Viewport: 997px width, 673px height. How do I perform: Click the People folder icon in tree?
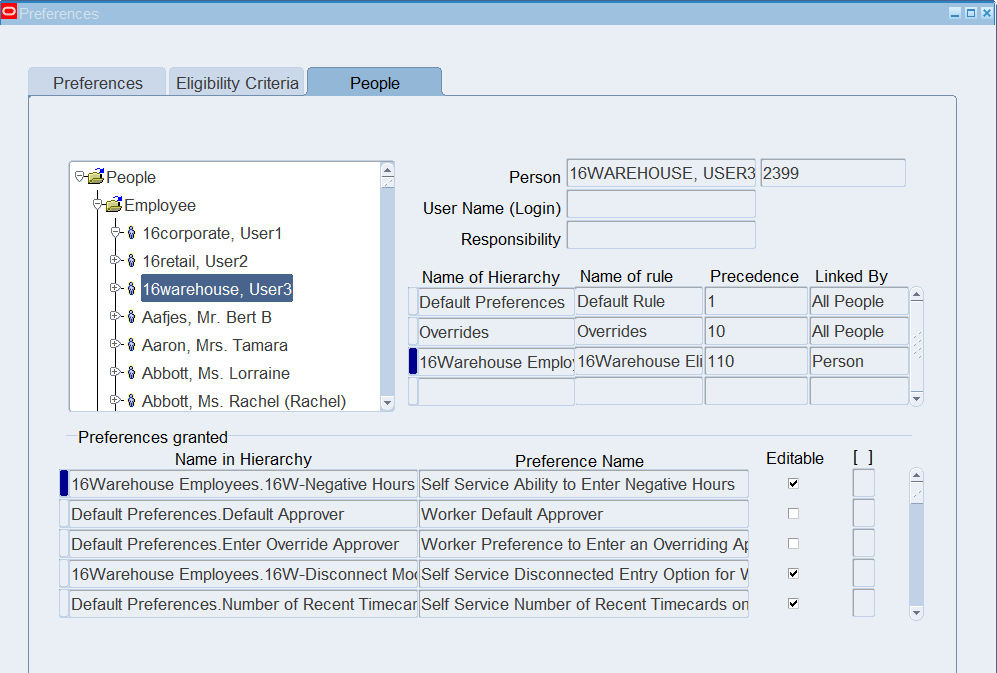[95, 177]
